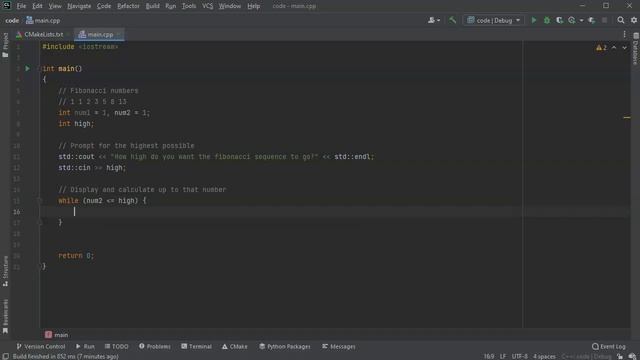Click line number 16 in the gutter
The height and width of the screenshot is (360, 640).
click(x=17, y=212)
